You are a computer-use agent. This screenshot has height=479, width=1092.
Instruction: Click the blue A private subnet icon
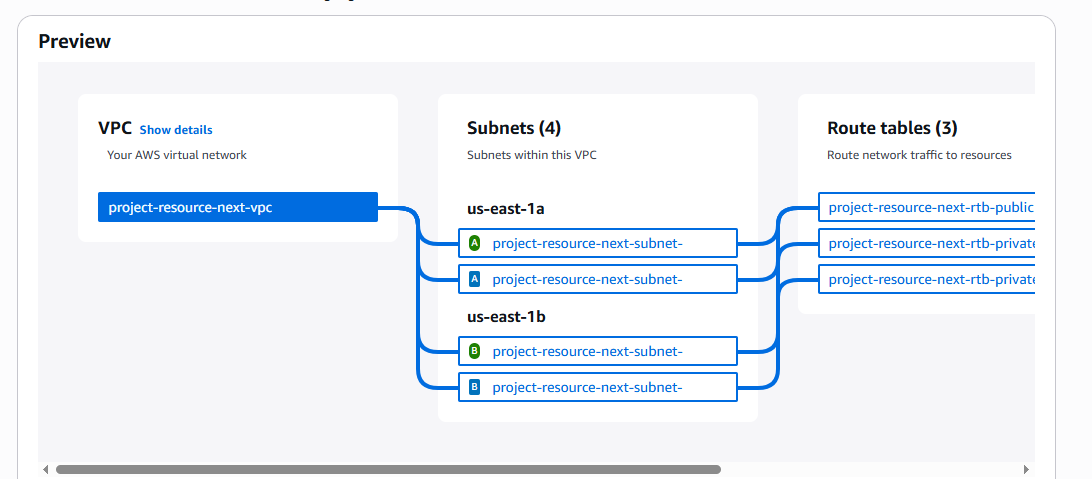coord(475,279)
